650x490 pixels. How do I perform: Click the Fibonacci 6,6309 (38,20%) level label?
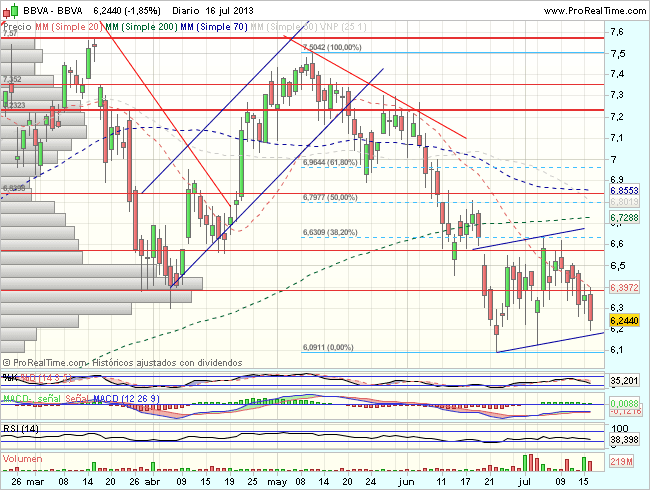[x=330, y=233]
